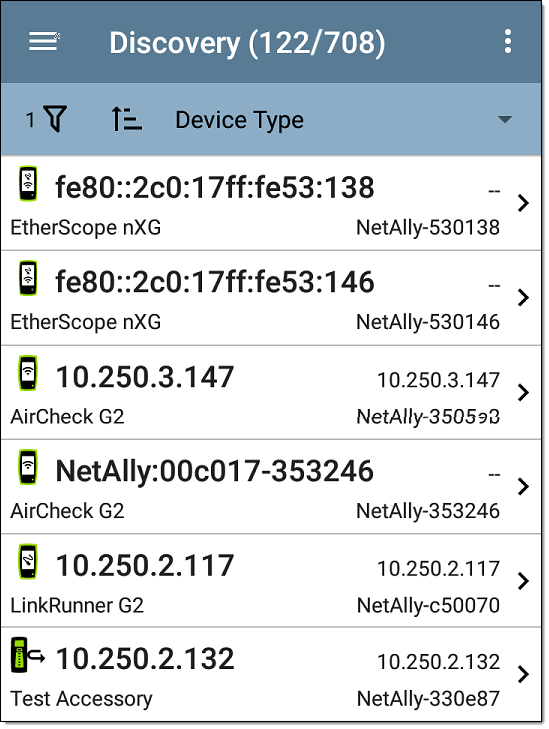
Task: Select the 10.250.3.147 AirCheck G2 entry
Action: [x=271, y=392]
